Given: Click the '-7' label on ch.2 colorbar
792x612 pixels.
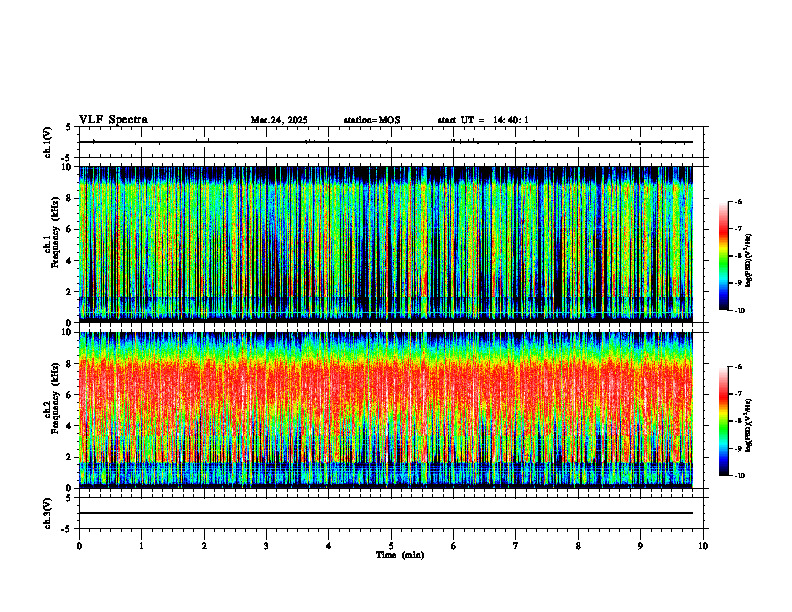Looking at the screenshot, I should [x=738, y=394].
